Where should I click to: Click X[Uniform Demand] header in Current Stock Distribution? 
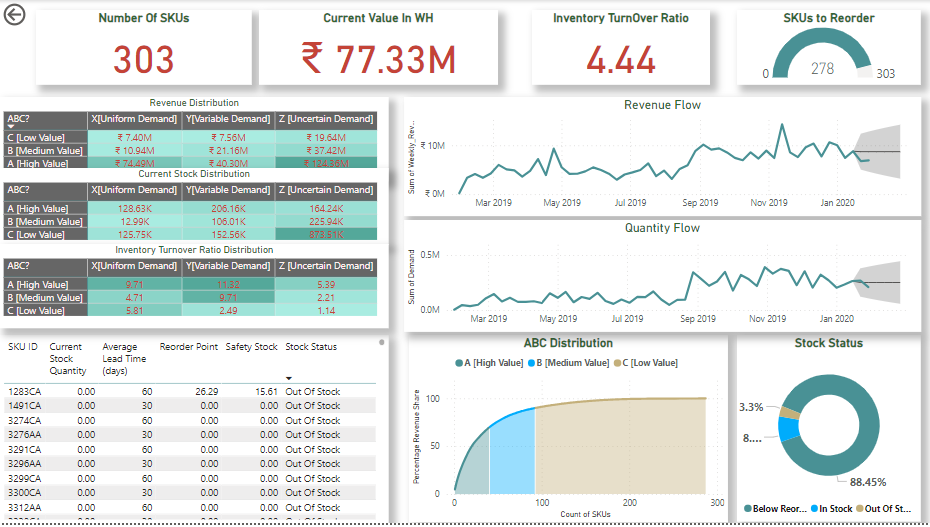tap(134, 190)
